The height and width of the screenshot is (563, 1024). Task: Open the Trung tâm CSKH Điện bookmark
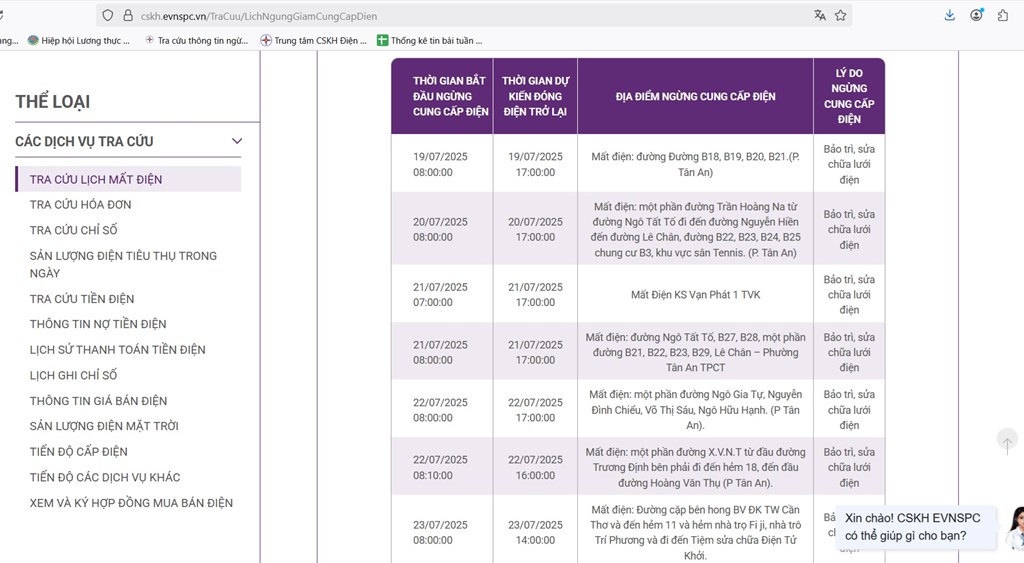pos(313,40)
